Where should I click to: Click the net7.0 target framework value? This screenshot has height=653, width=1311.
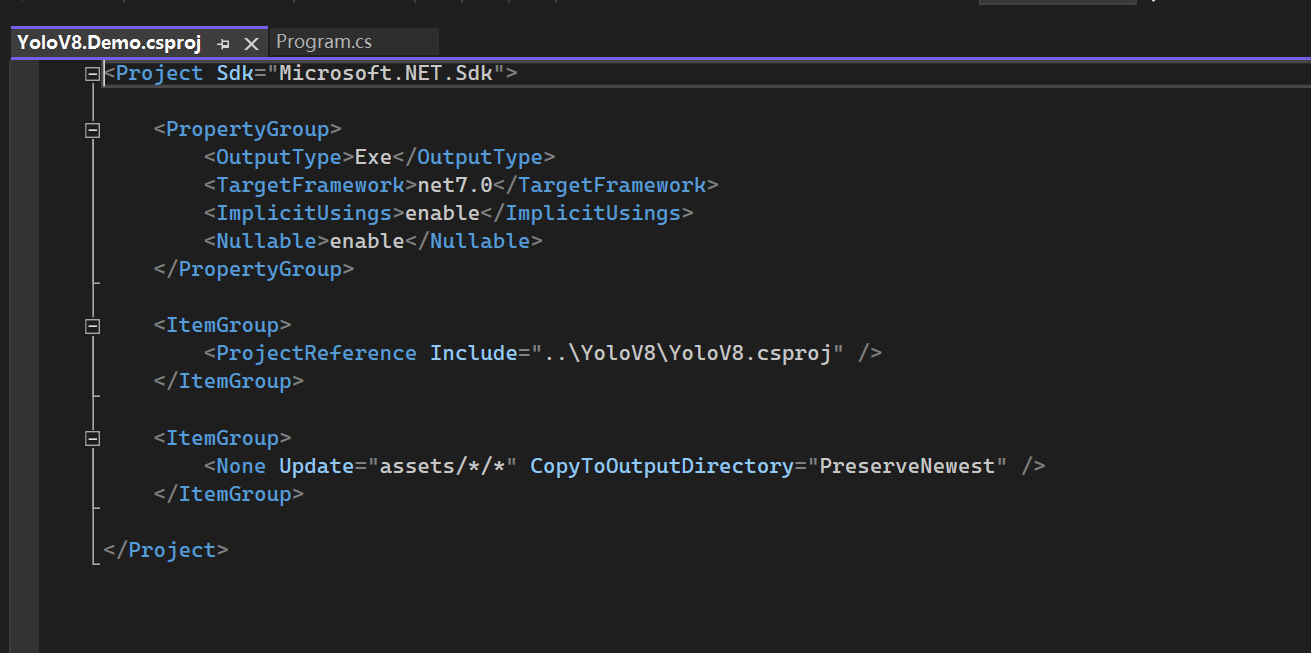[455, 185]
